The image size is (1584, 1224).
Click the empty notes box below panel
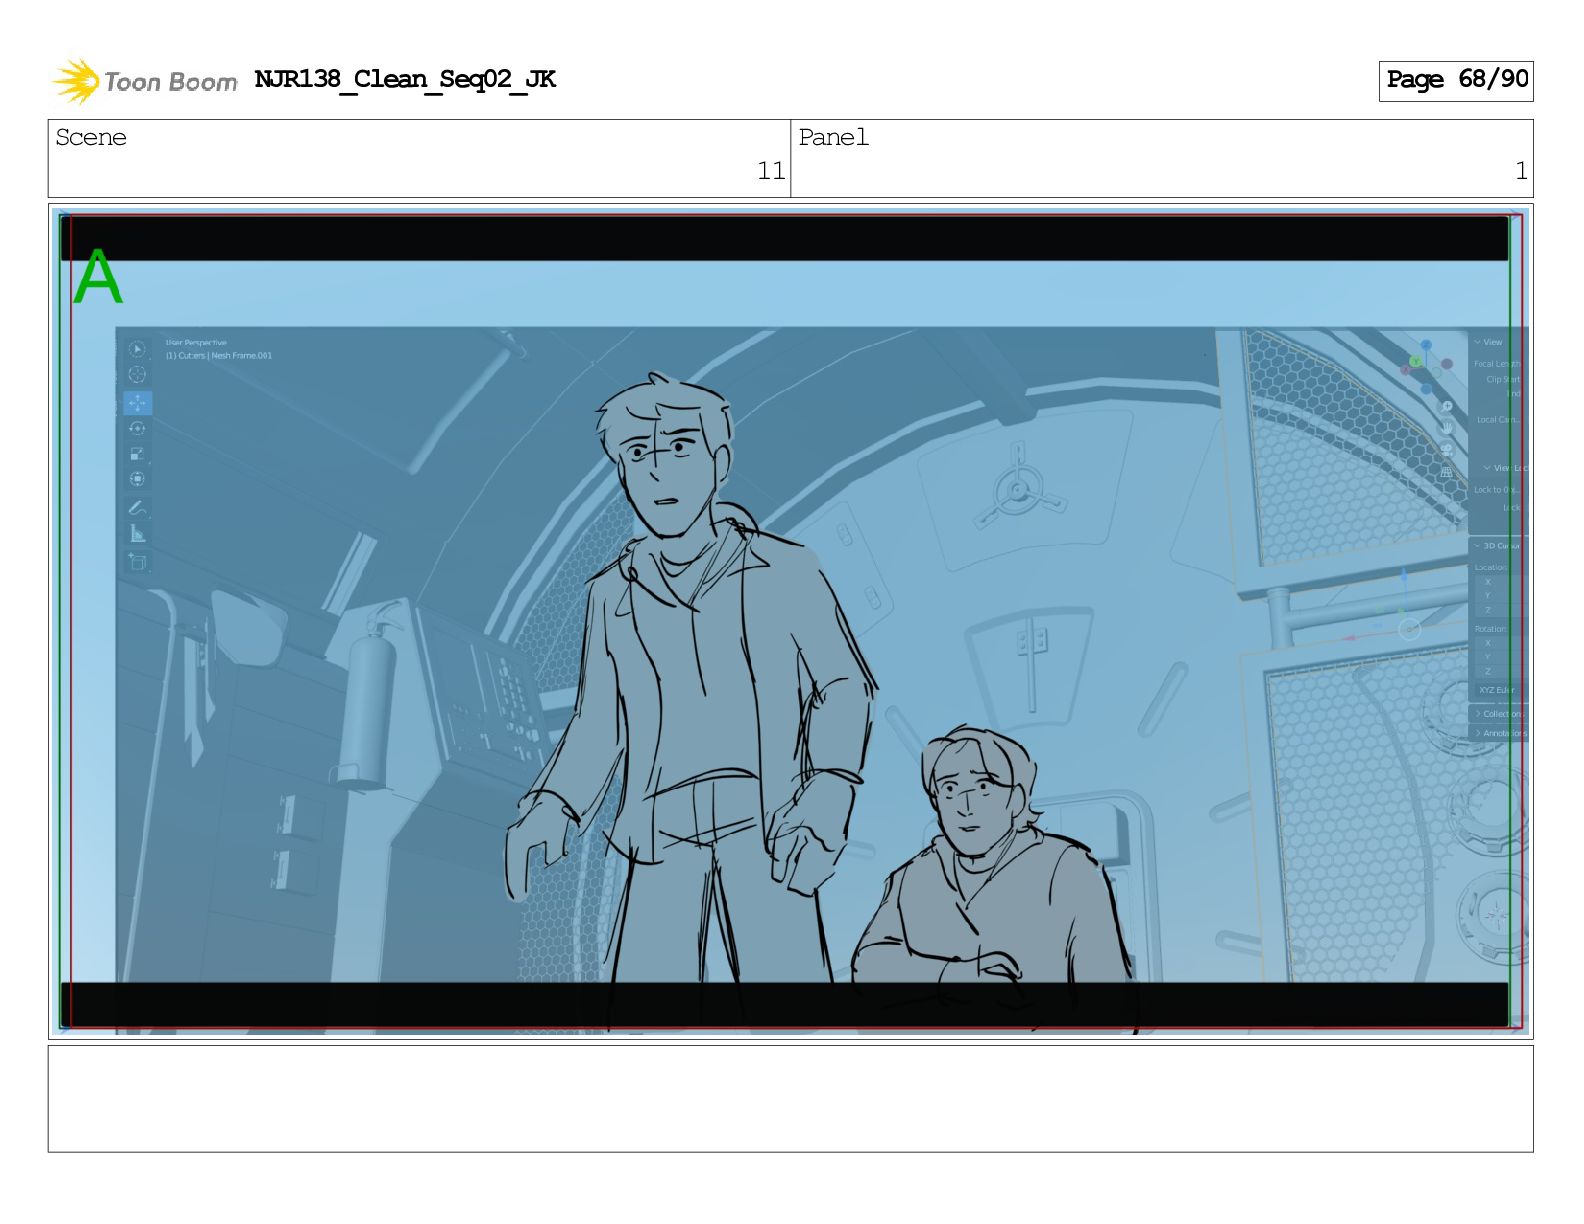[790, 1099]
